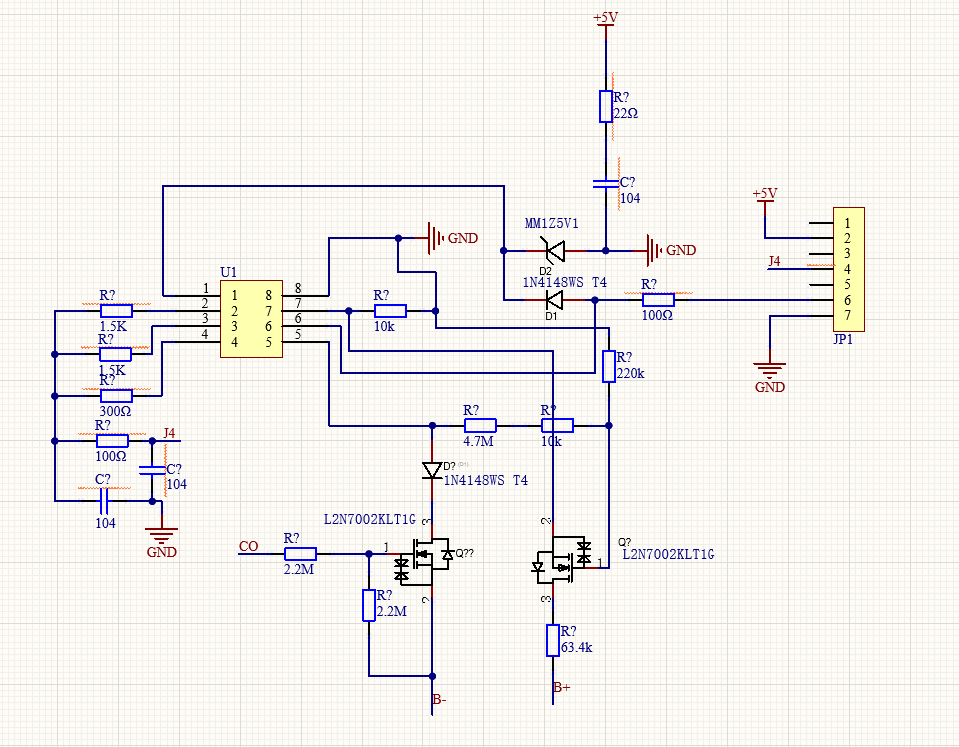Select the Q? MOSFET symbol above 63.4k resistor
The image size is (959, 747).
[563, 560]
